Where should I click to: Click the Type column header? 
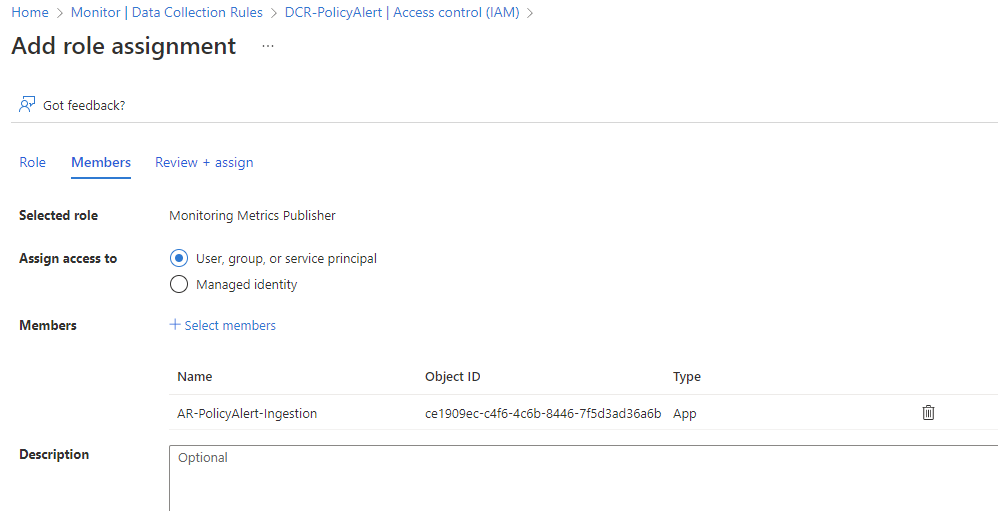[x=687, y=376]
